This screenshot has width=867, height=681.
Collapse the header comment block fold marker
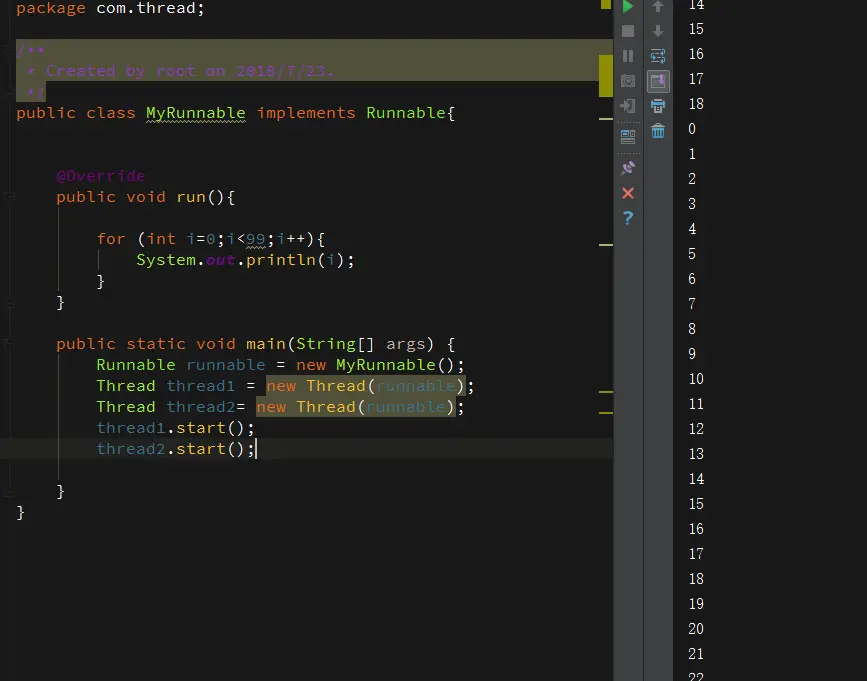[x=8, y=50]
